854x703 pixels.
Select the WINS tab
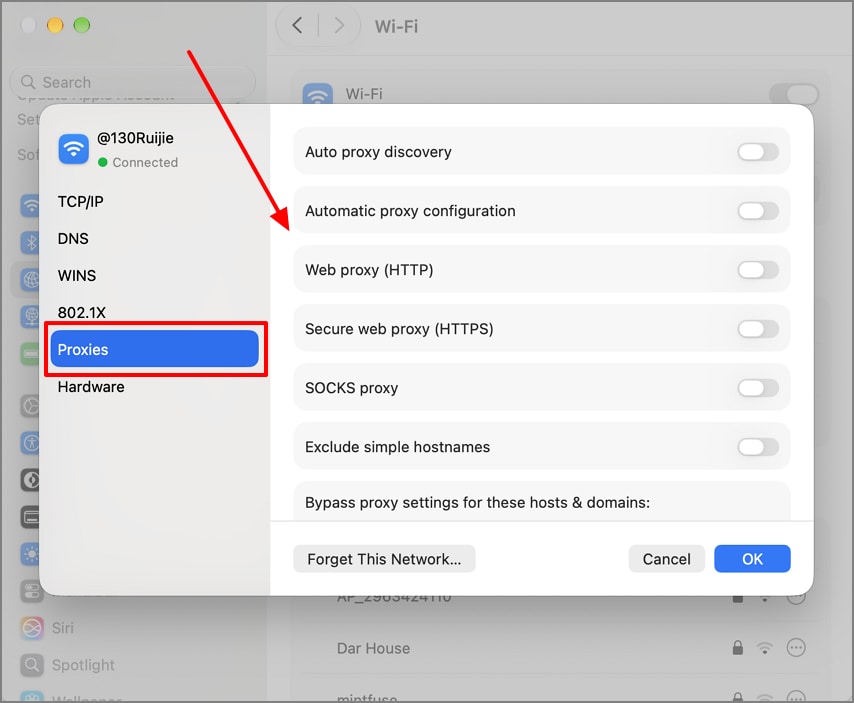click(x=155, y=276)
